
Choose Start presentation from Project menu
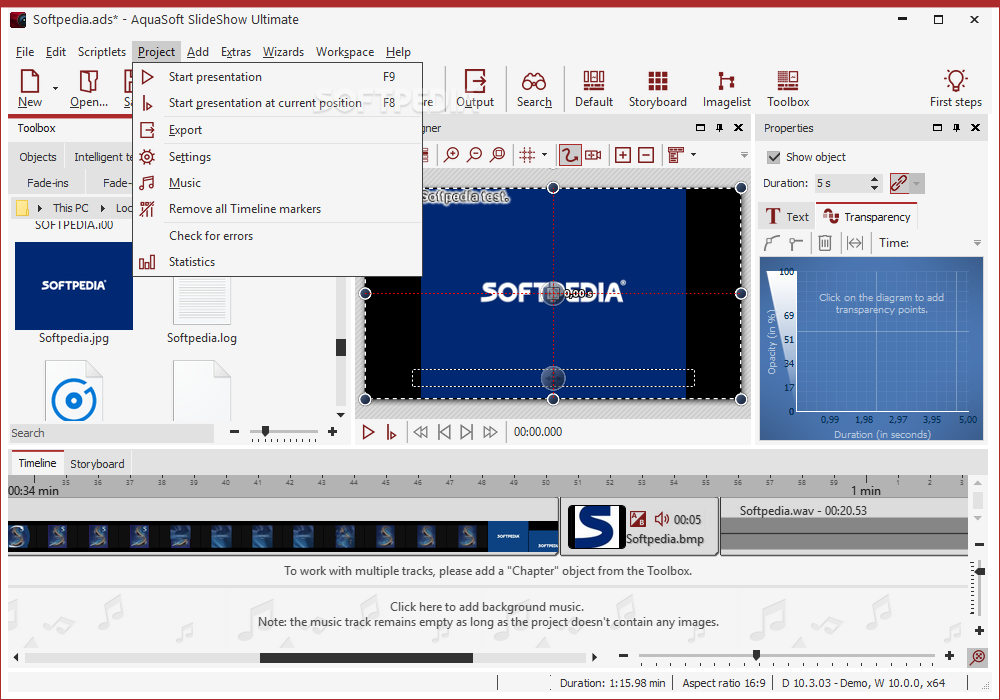[x=278, y=77]
